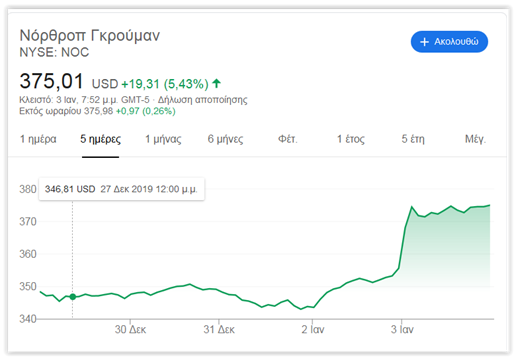Click the 2 Ιαν date label

(x=313, y=329)
